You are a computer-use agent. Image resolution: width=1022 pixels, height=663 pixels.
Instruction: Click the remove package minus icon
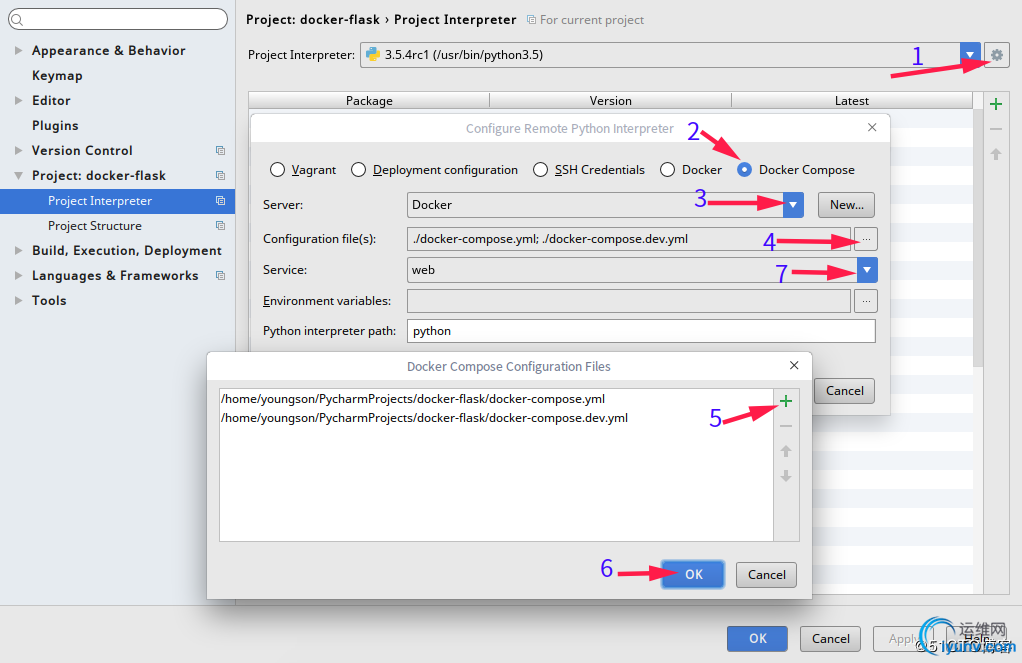[x=995, y=129]
